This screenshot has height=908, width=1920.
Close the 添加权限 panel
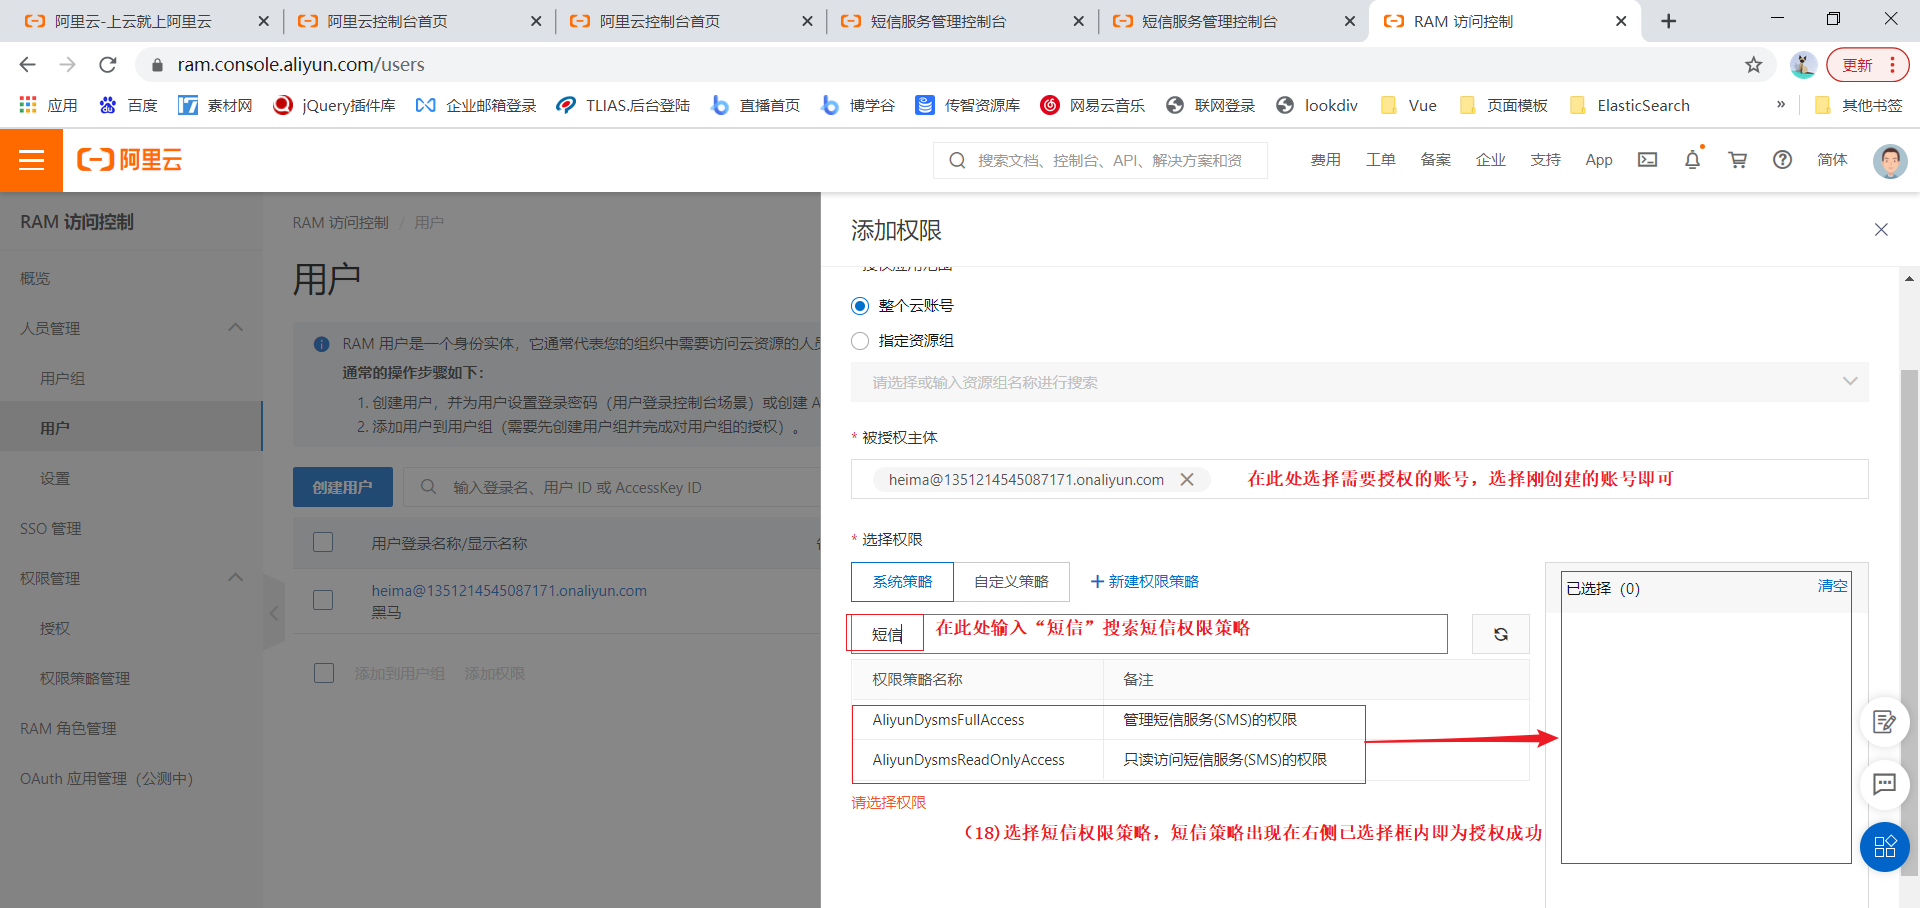point(1881,230)
